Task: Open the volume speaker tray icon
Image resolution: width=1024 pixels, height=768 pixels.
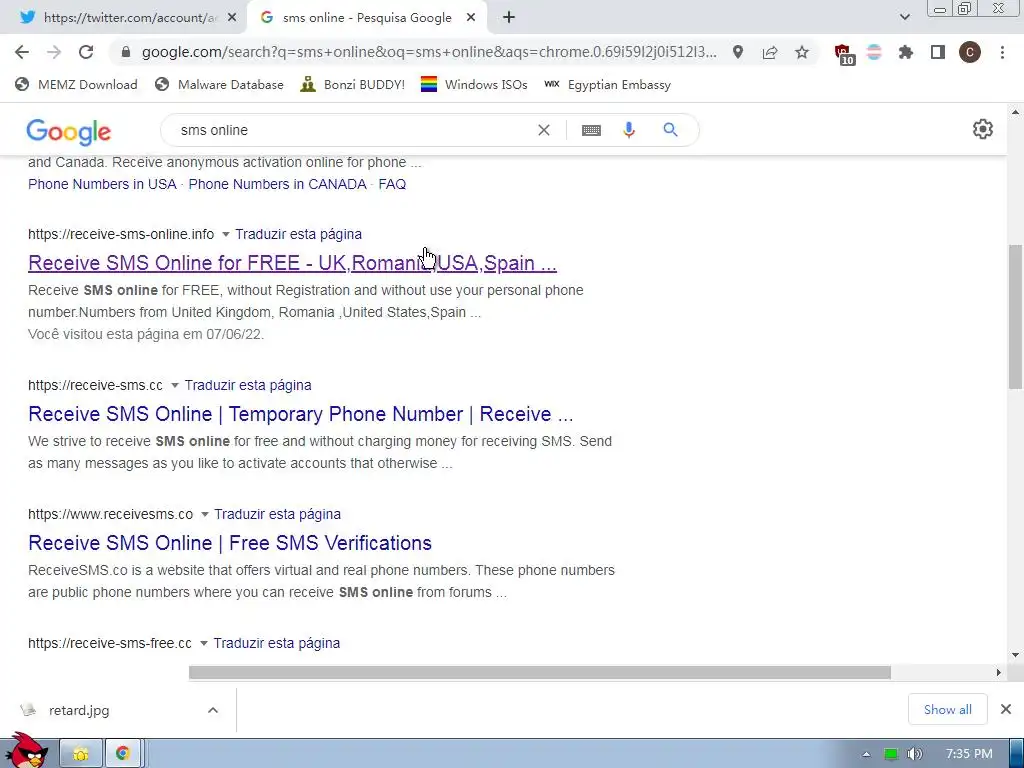Action: pyautogui.click(x=915, y=754)
